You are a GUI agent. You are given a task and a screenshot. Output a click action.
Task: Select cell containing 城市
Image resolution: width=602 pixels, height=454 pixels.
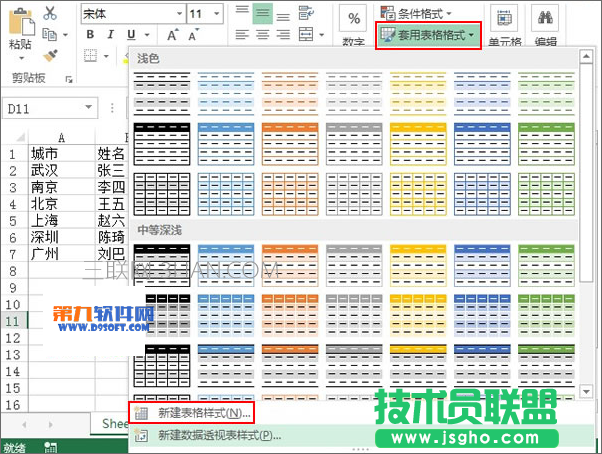click(61, 154)
